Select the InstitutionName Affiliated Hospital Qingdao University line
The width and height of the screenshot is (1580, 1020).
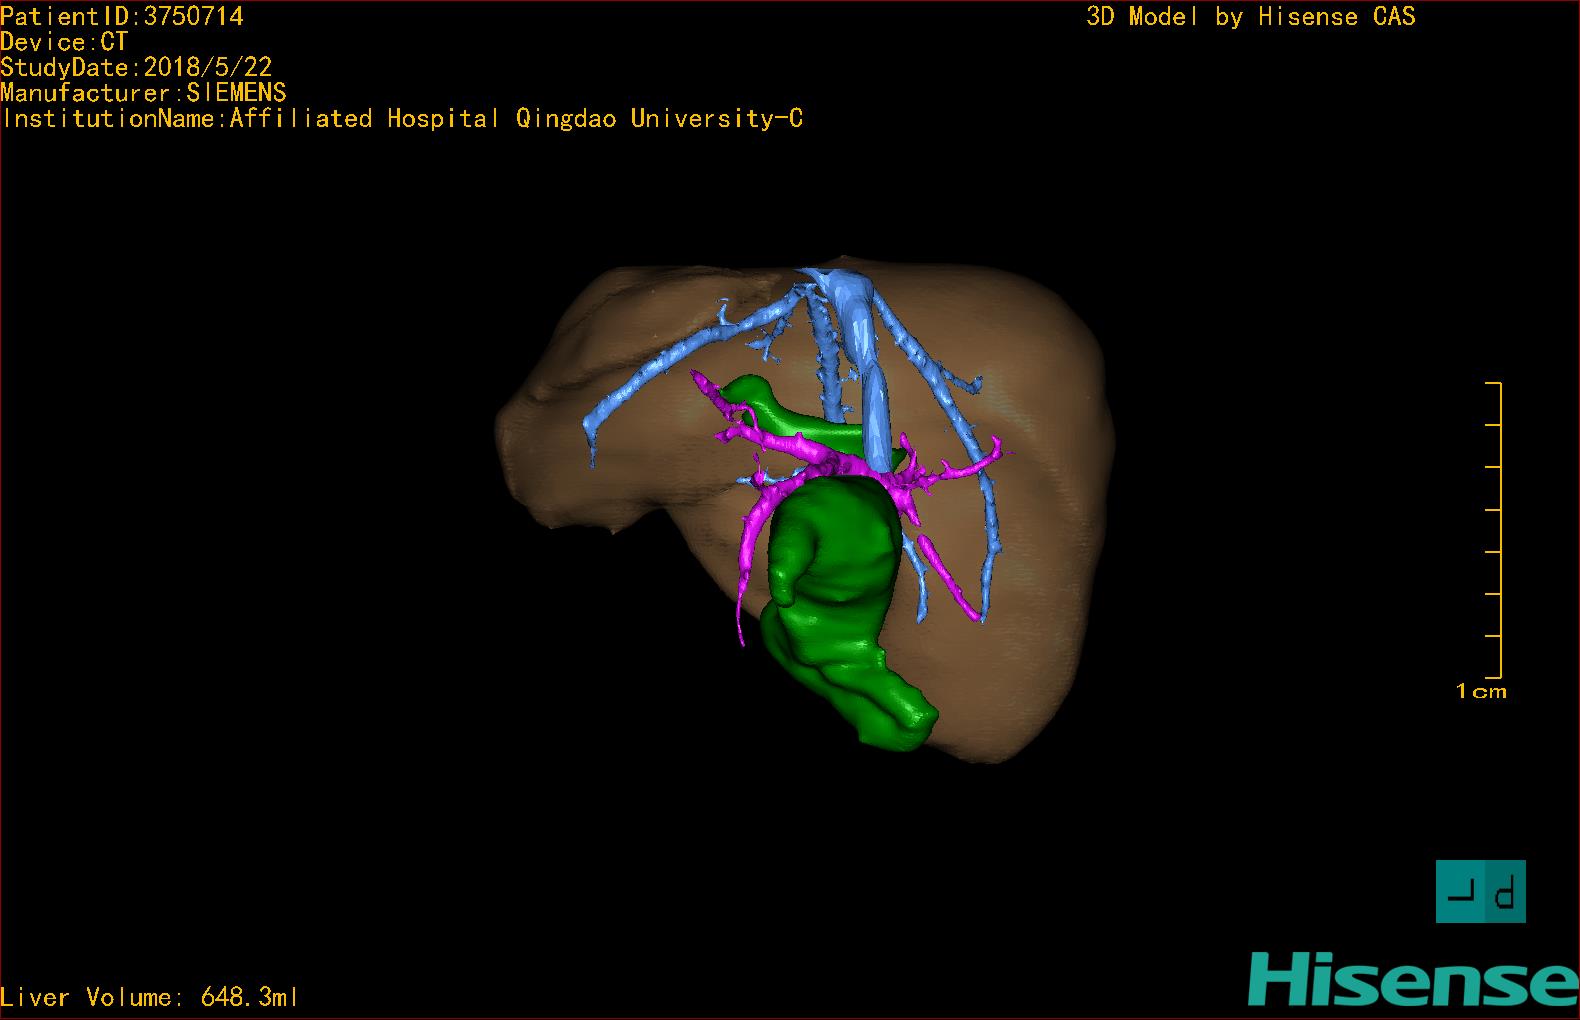point(402,118)
